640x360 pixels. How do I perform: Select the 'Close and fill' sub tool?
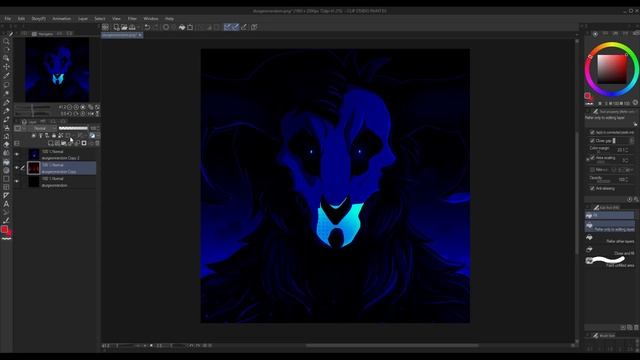pos(610,251)
